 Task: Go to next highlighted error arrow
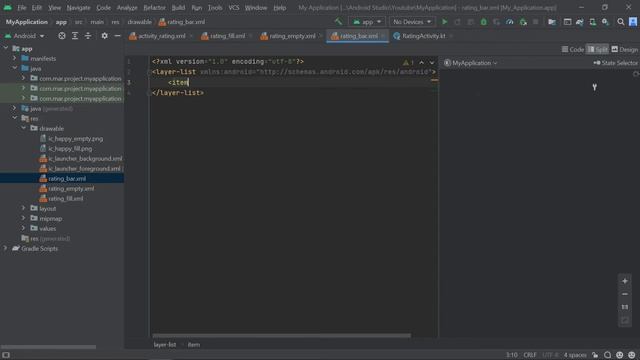432,62
